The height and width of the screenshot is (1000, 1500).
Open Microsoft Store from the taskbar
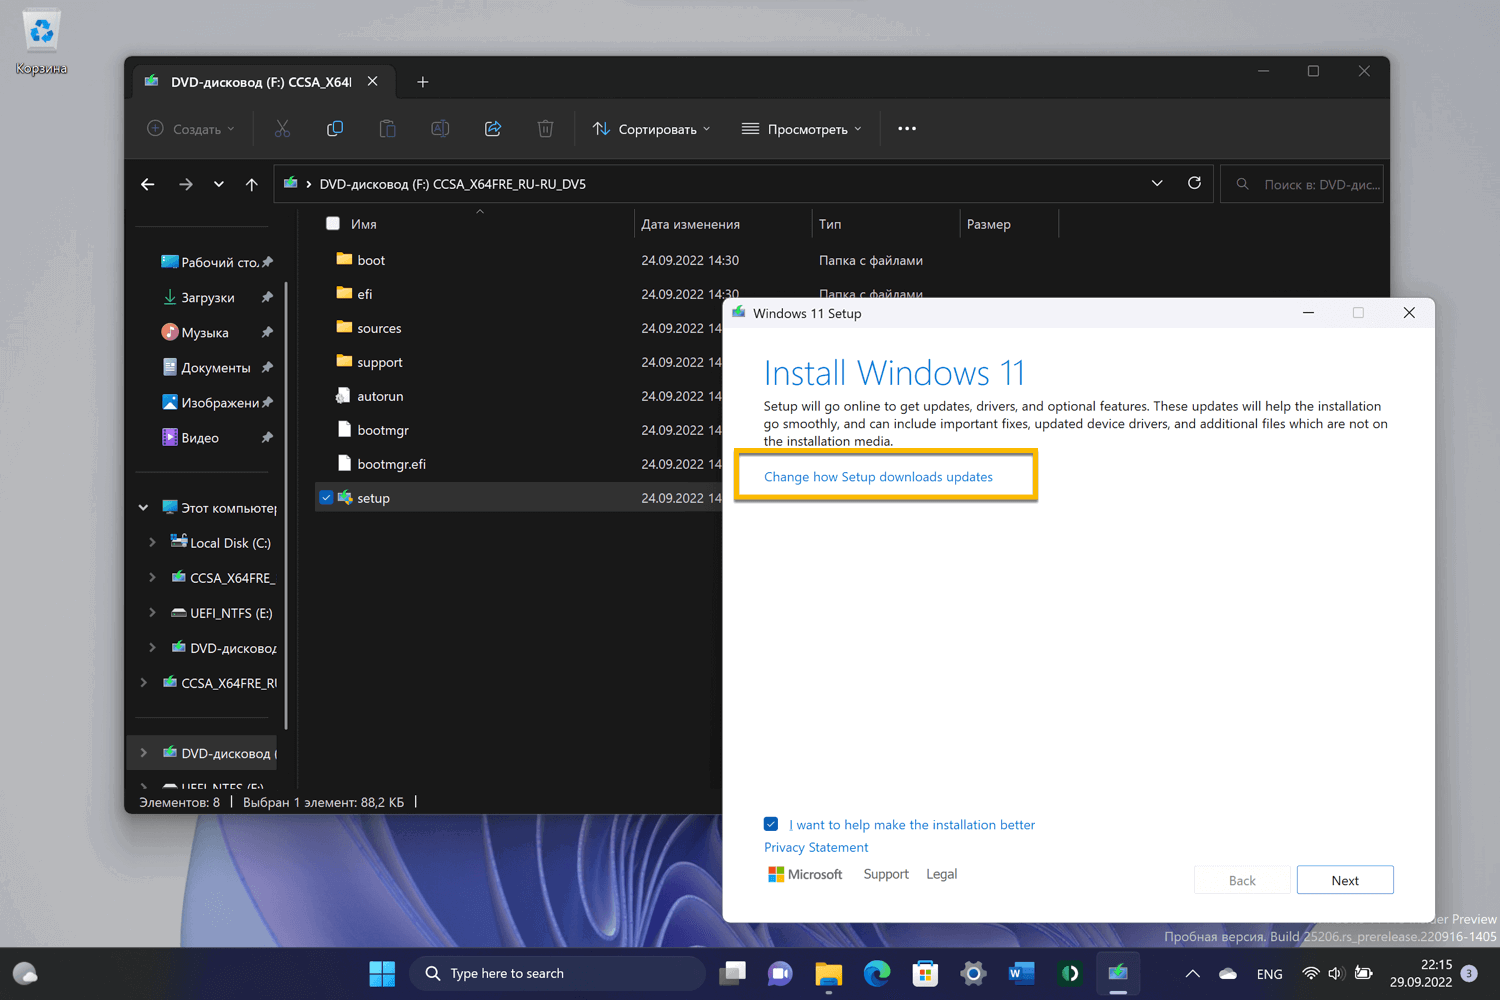pyautogui.click(x=925, y=973)
